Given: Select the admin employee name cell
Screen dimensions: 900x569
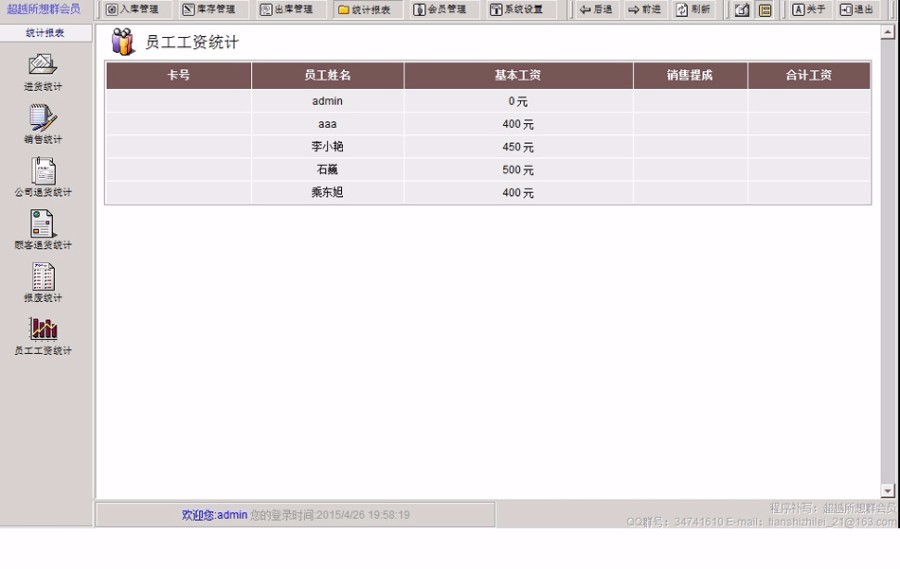Looking at the screenshot, I should pyautogui.click(x=327, y=101).
